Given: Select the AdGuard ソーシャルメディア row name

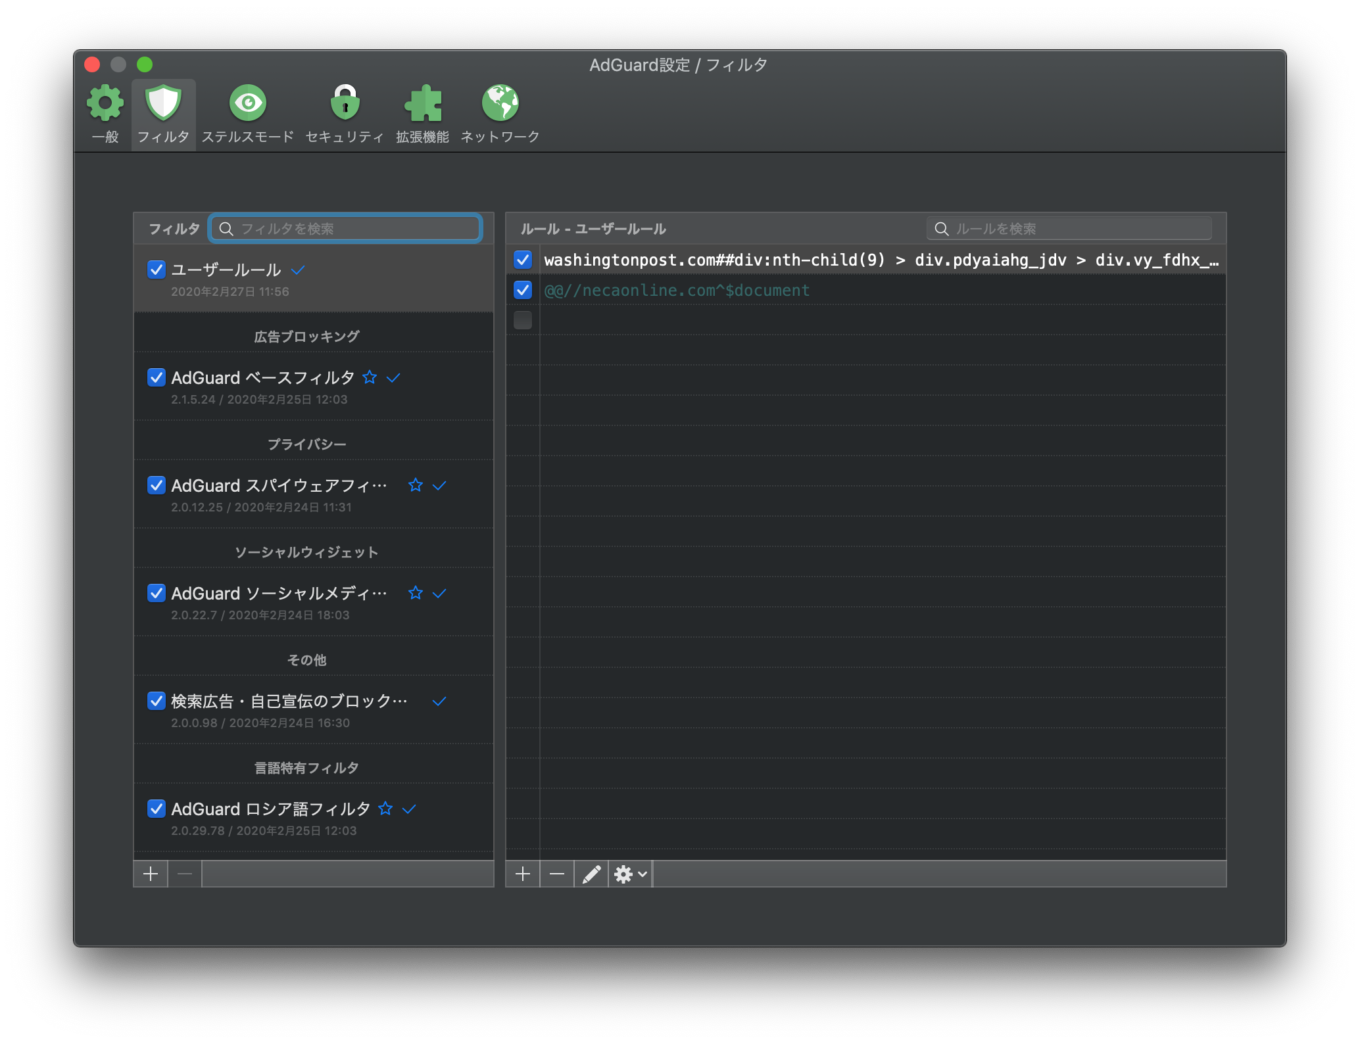Looking at the screenshot, I should click(279, 593).
